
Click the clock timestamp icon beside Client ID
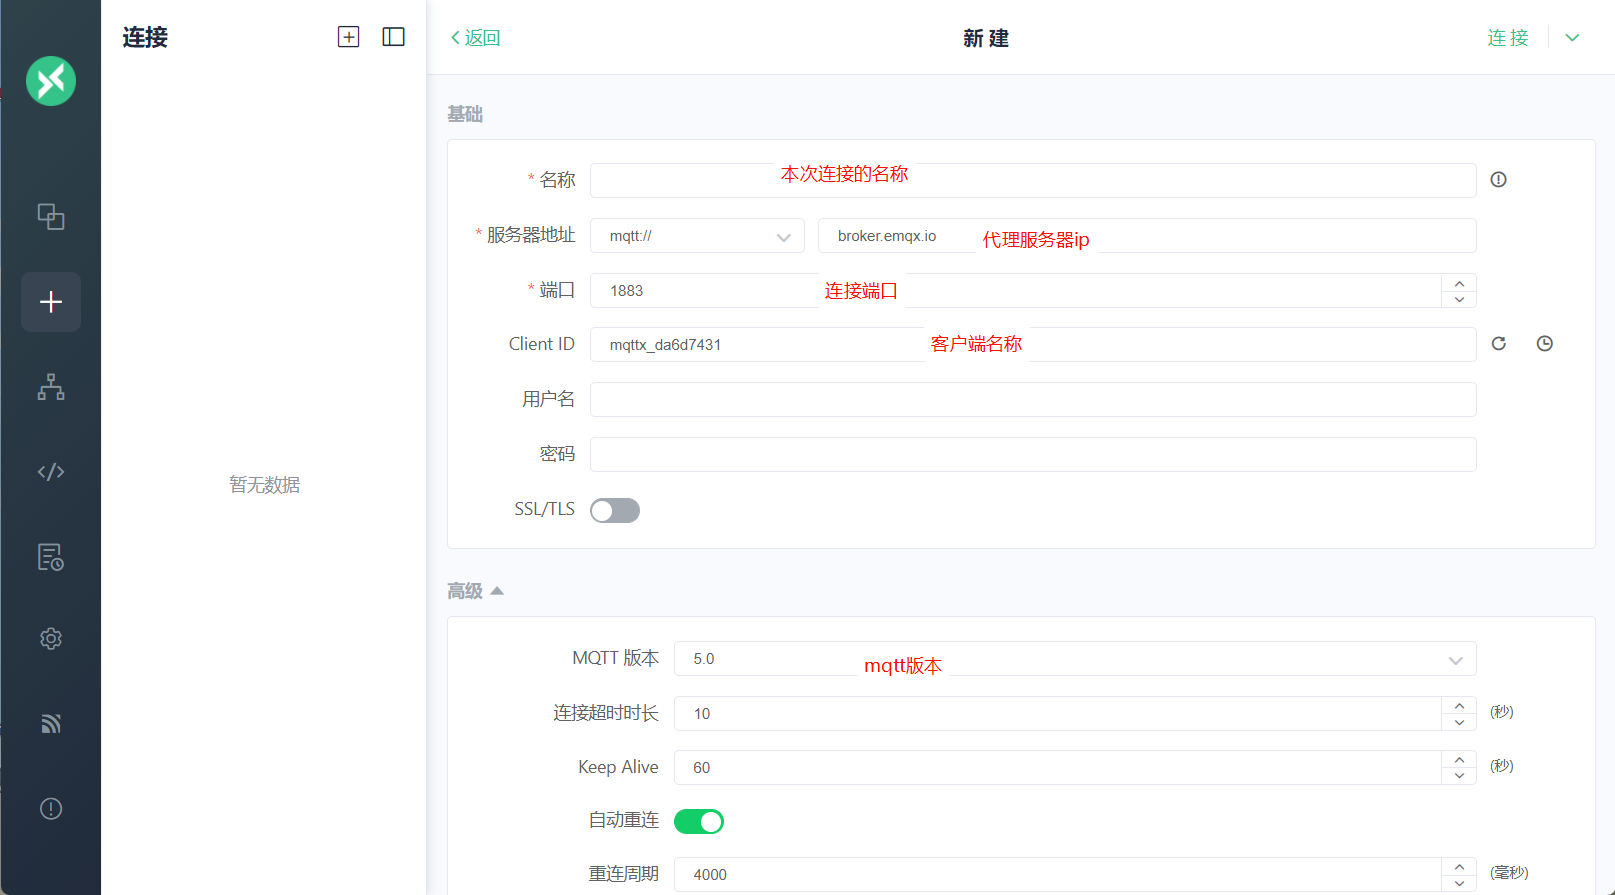point(1544,344)
